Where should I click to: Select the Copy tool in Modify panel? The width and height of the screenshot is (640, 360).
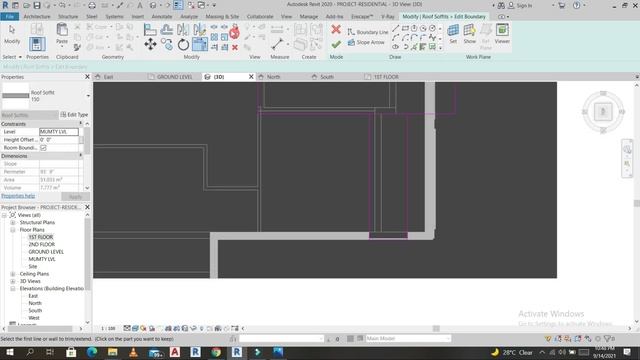pos(167,44)
